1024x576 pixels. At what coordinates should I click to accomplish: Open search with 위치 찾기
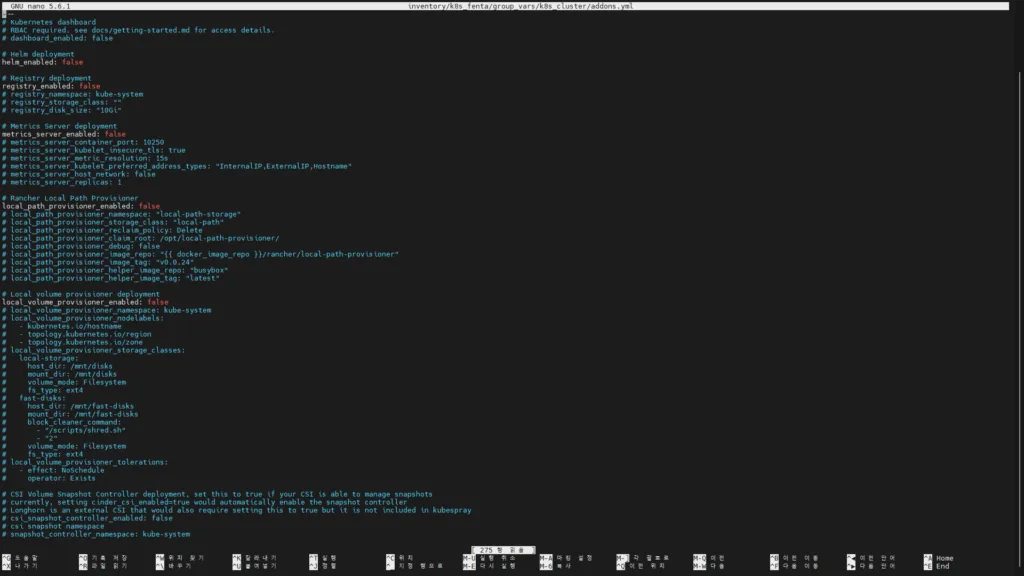180,557
